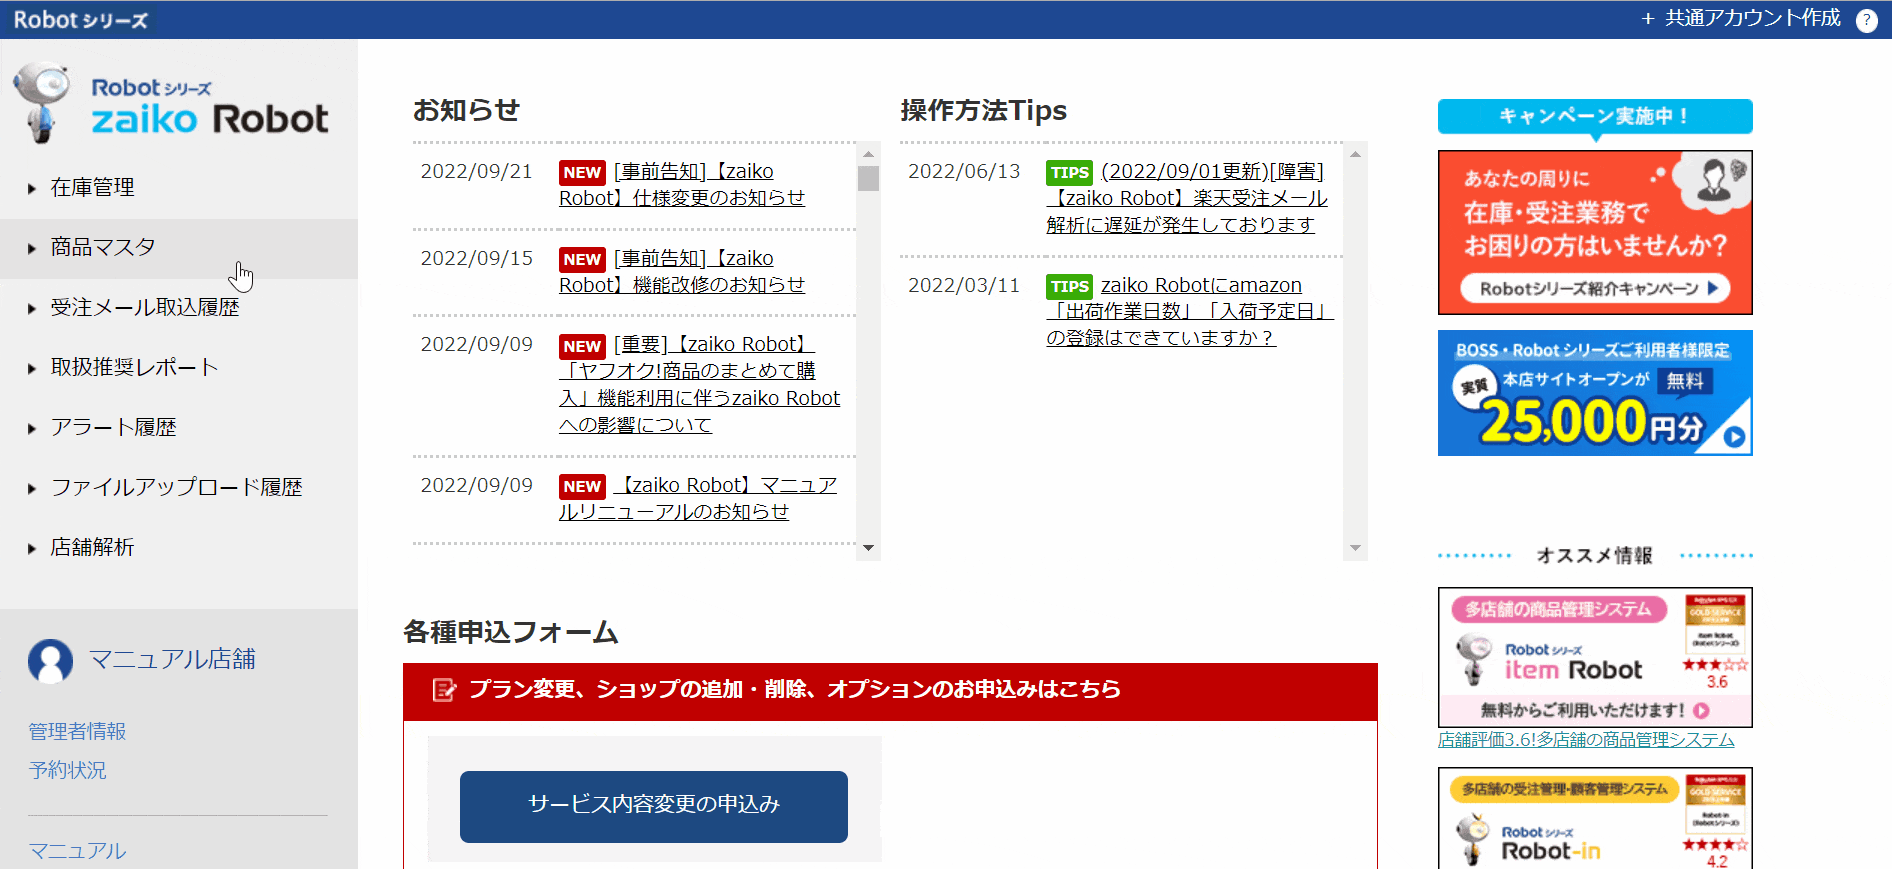Click the Robot シリーズ title in top bar
Image resolution: width=1892 pixels, height=869 pixels.
point(80,20)
